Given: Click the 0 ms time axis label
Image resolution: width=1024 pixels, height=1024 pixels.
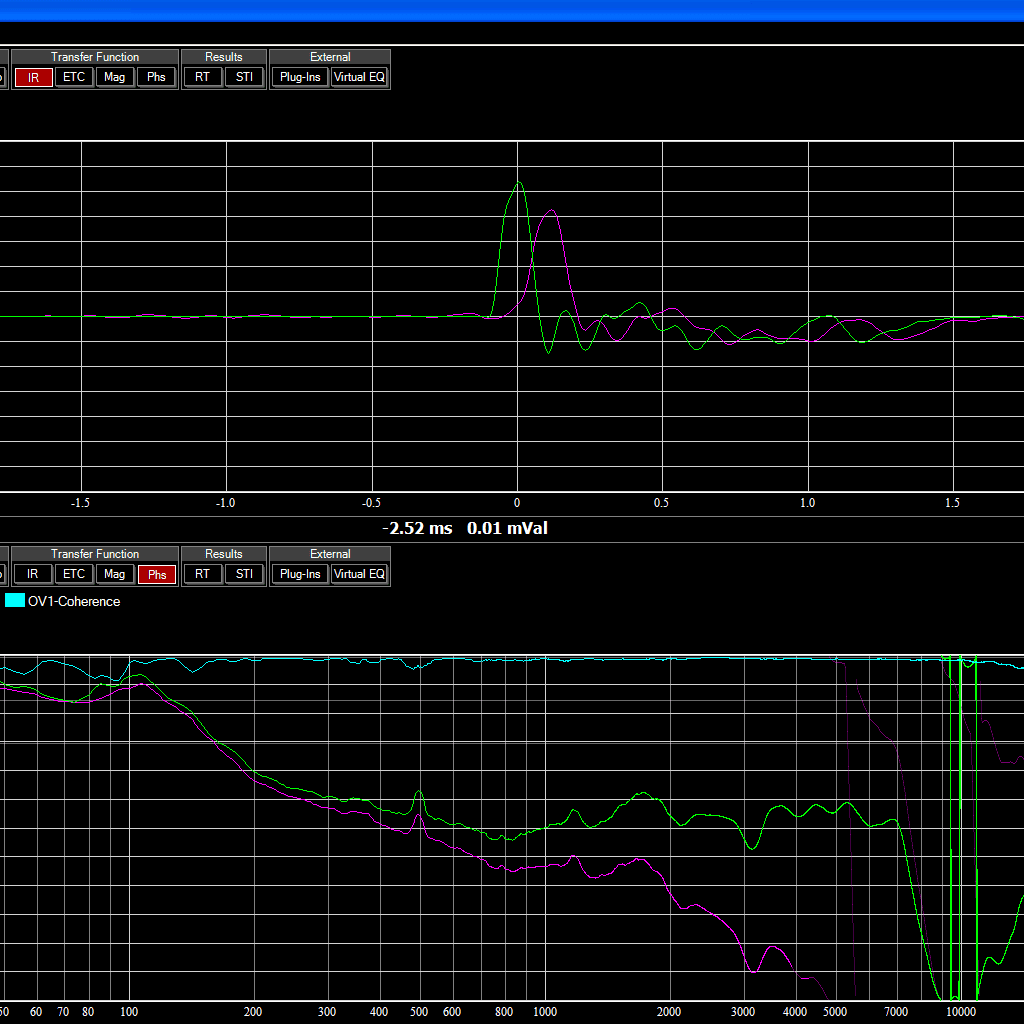Looking at the screenshot, I should tap(517, 503).
